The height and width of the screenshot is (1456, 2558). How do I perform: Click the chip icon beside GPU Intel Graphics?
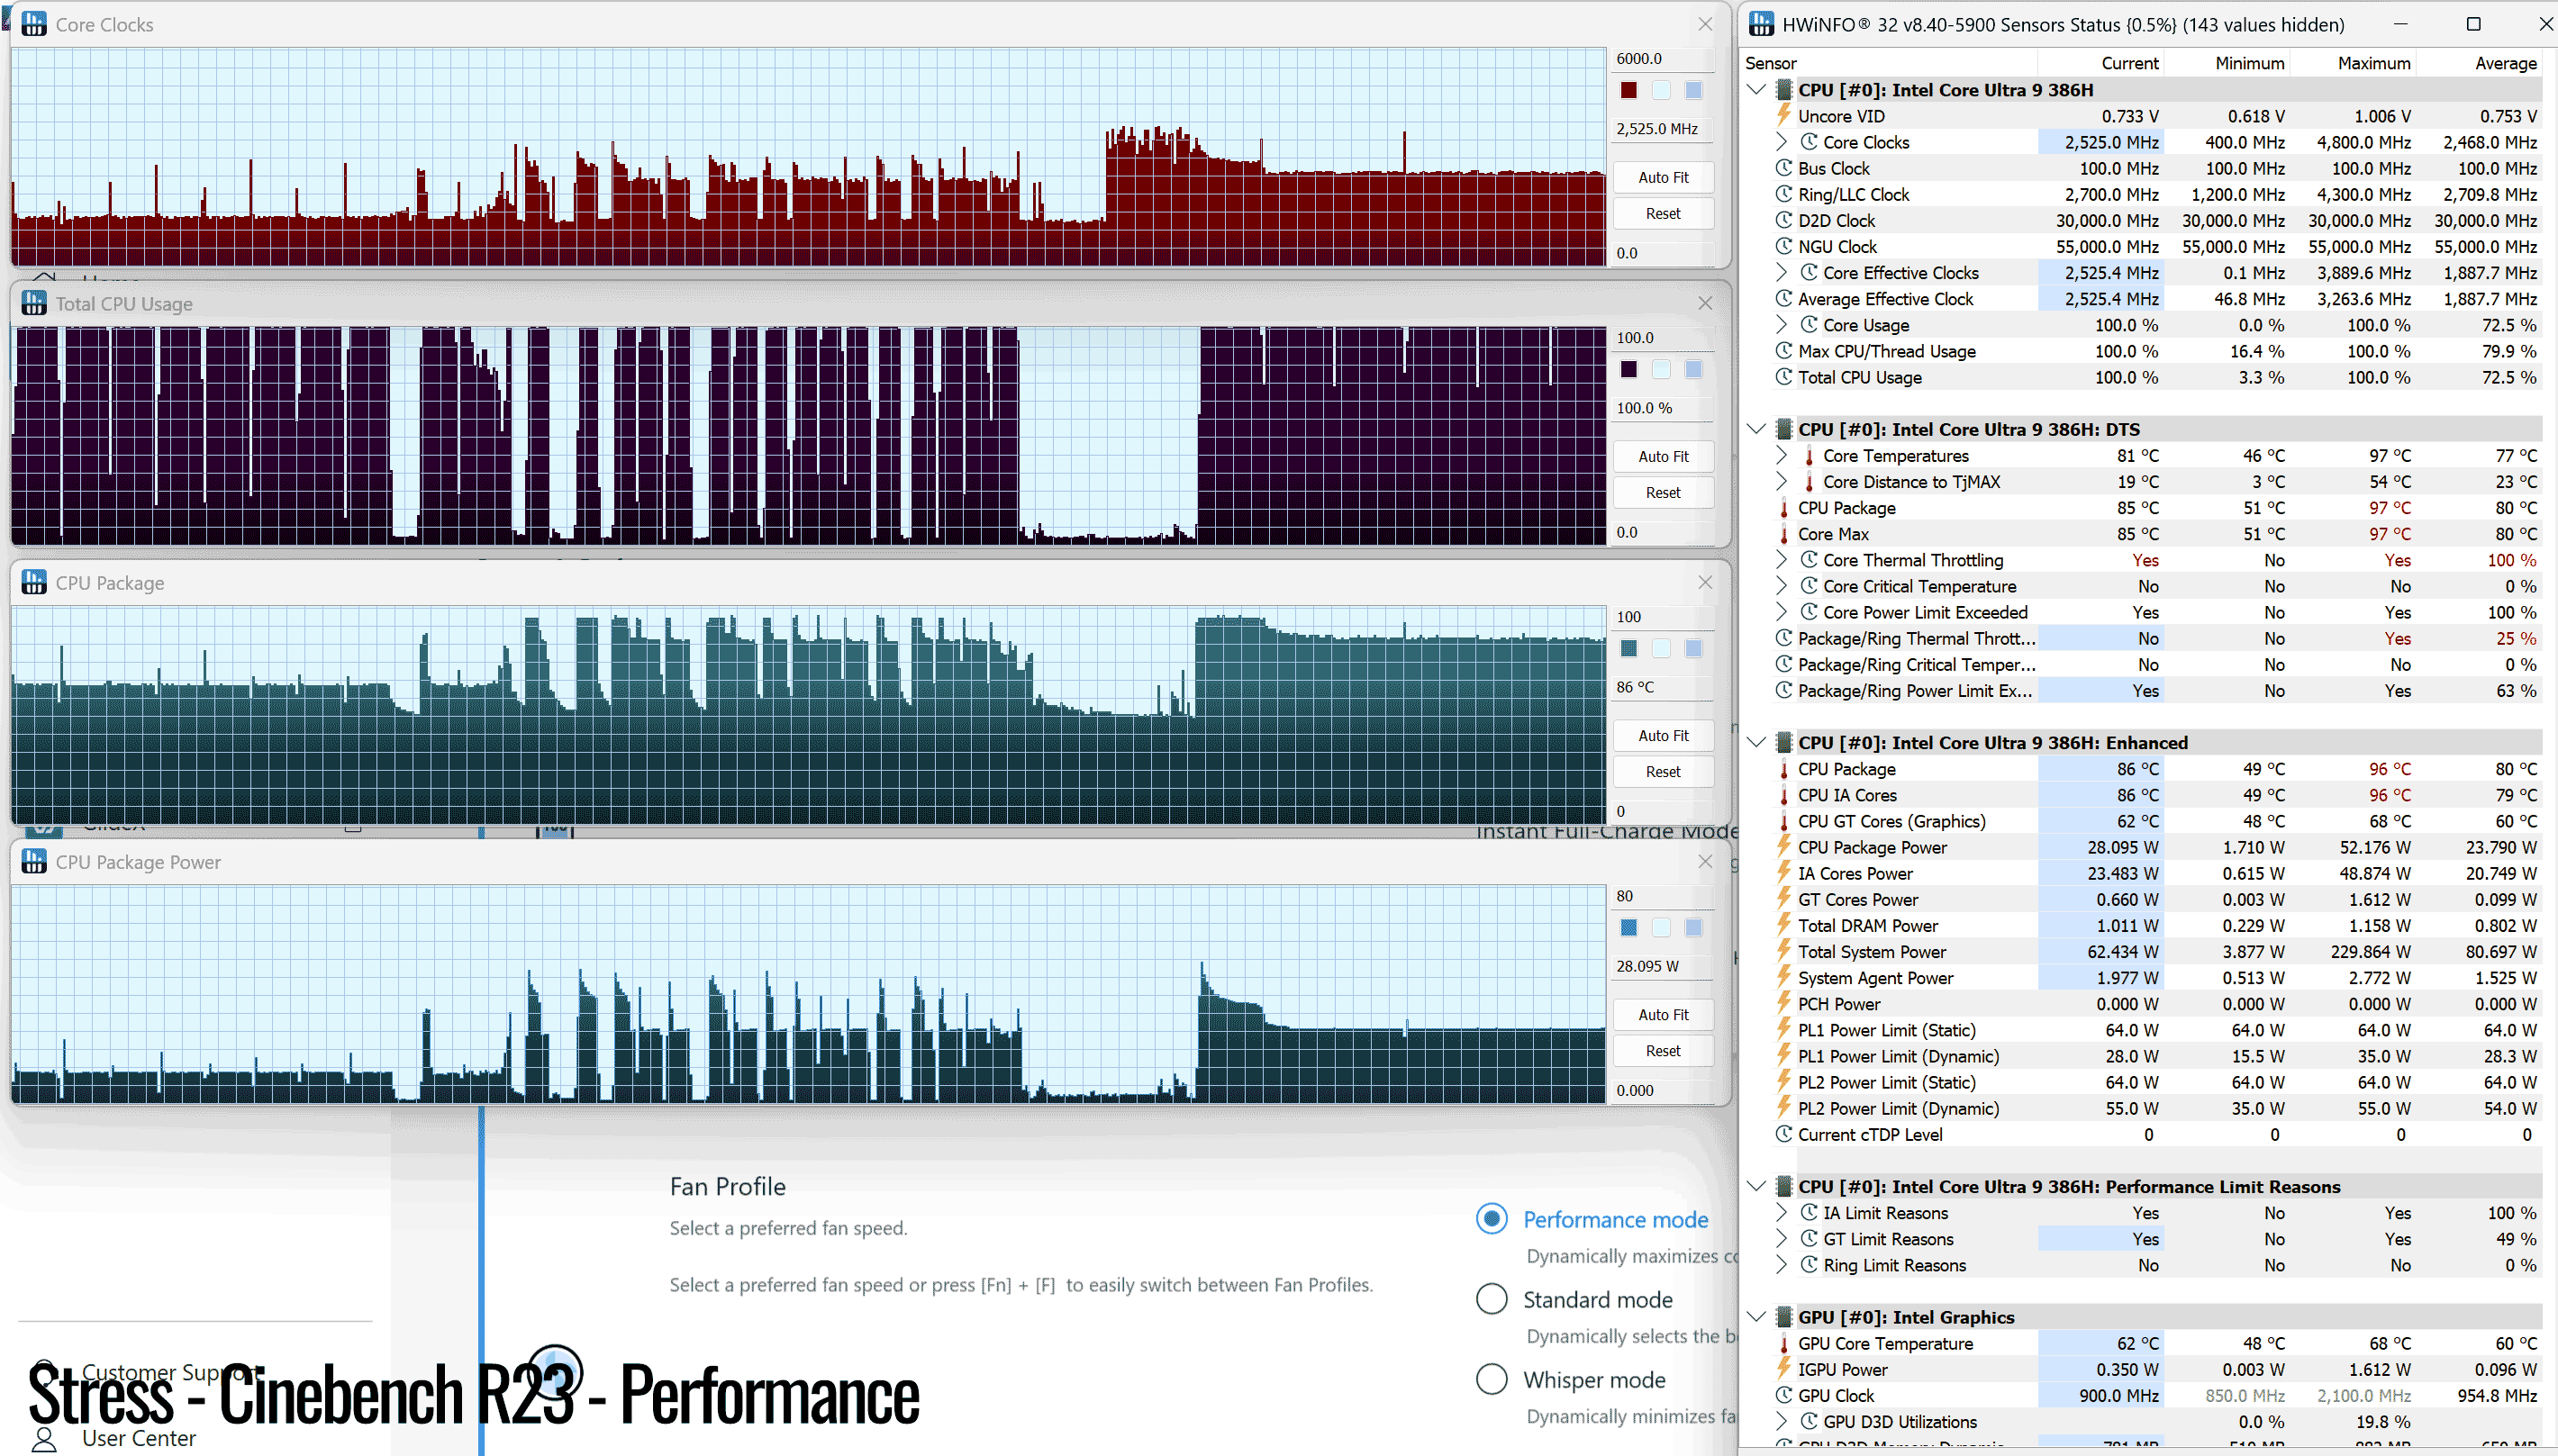(x=1784, y=1317)
